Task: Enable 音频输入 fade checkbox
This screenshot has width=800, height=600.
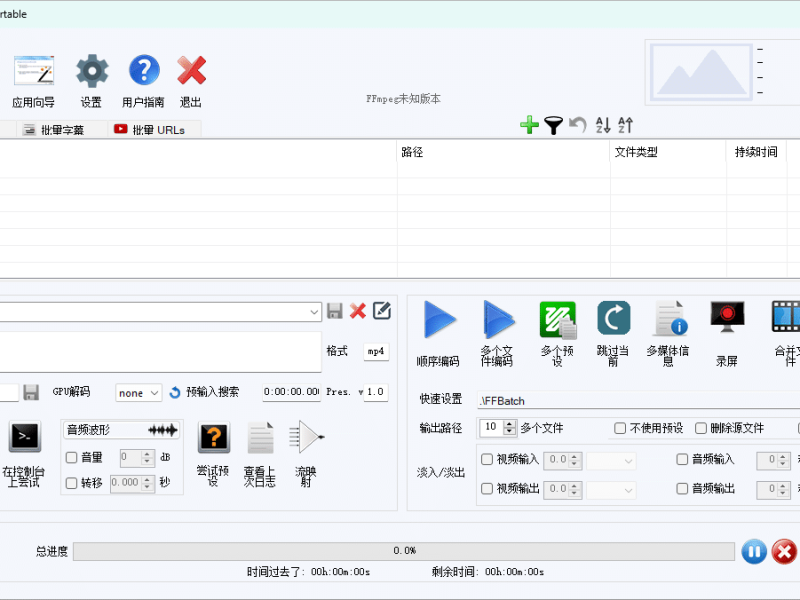Action: pos(682,459)
